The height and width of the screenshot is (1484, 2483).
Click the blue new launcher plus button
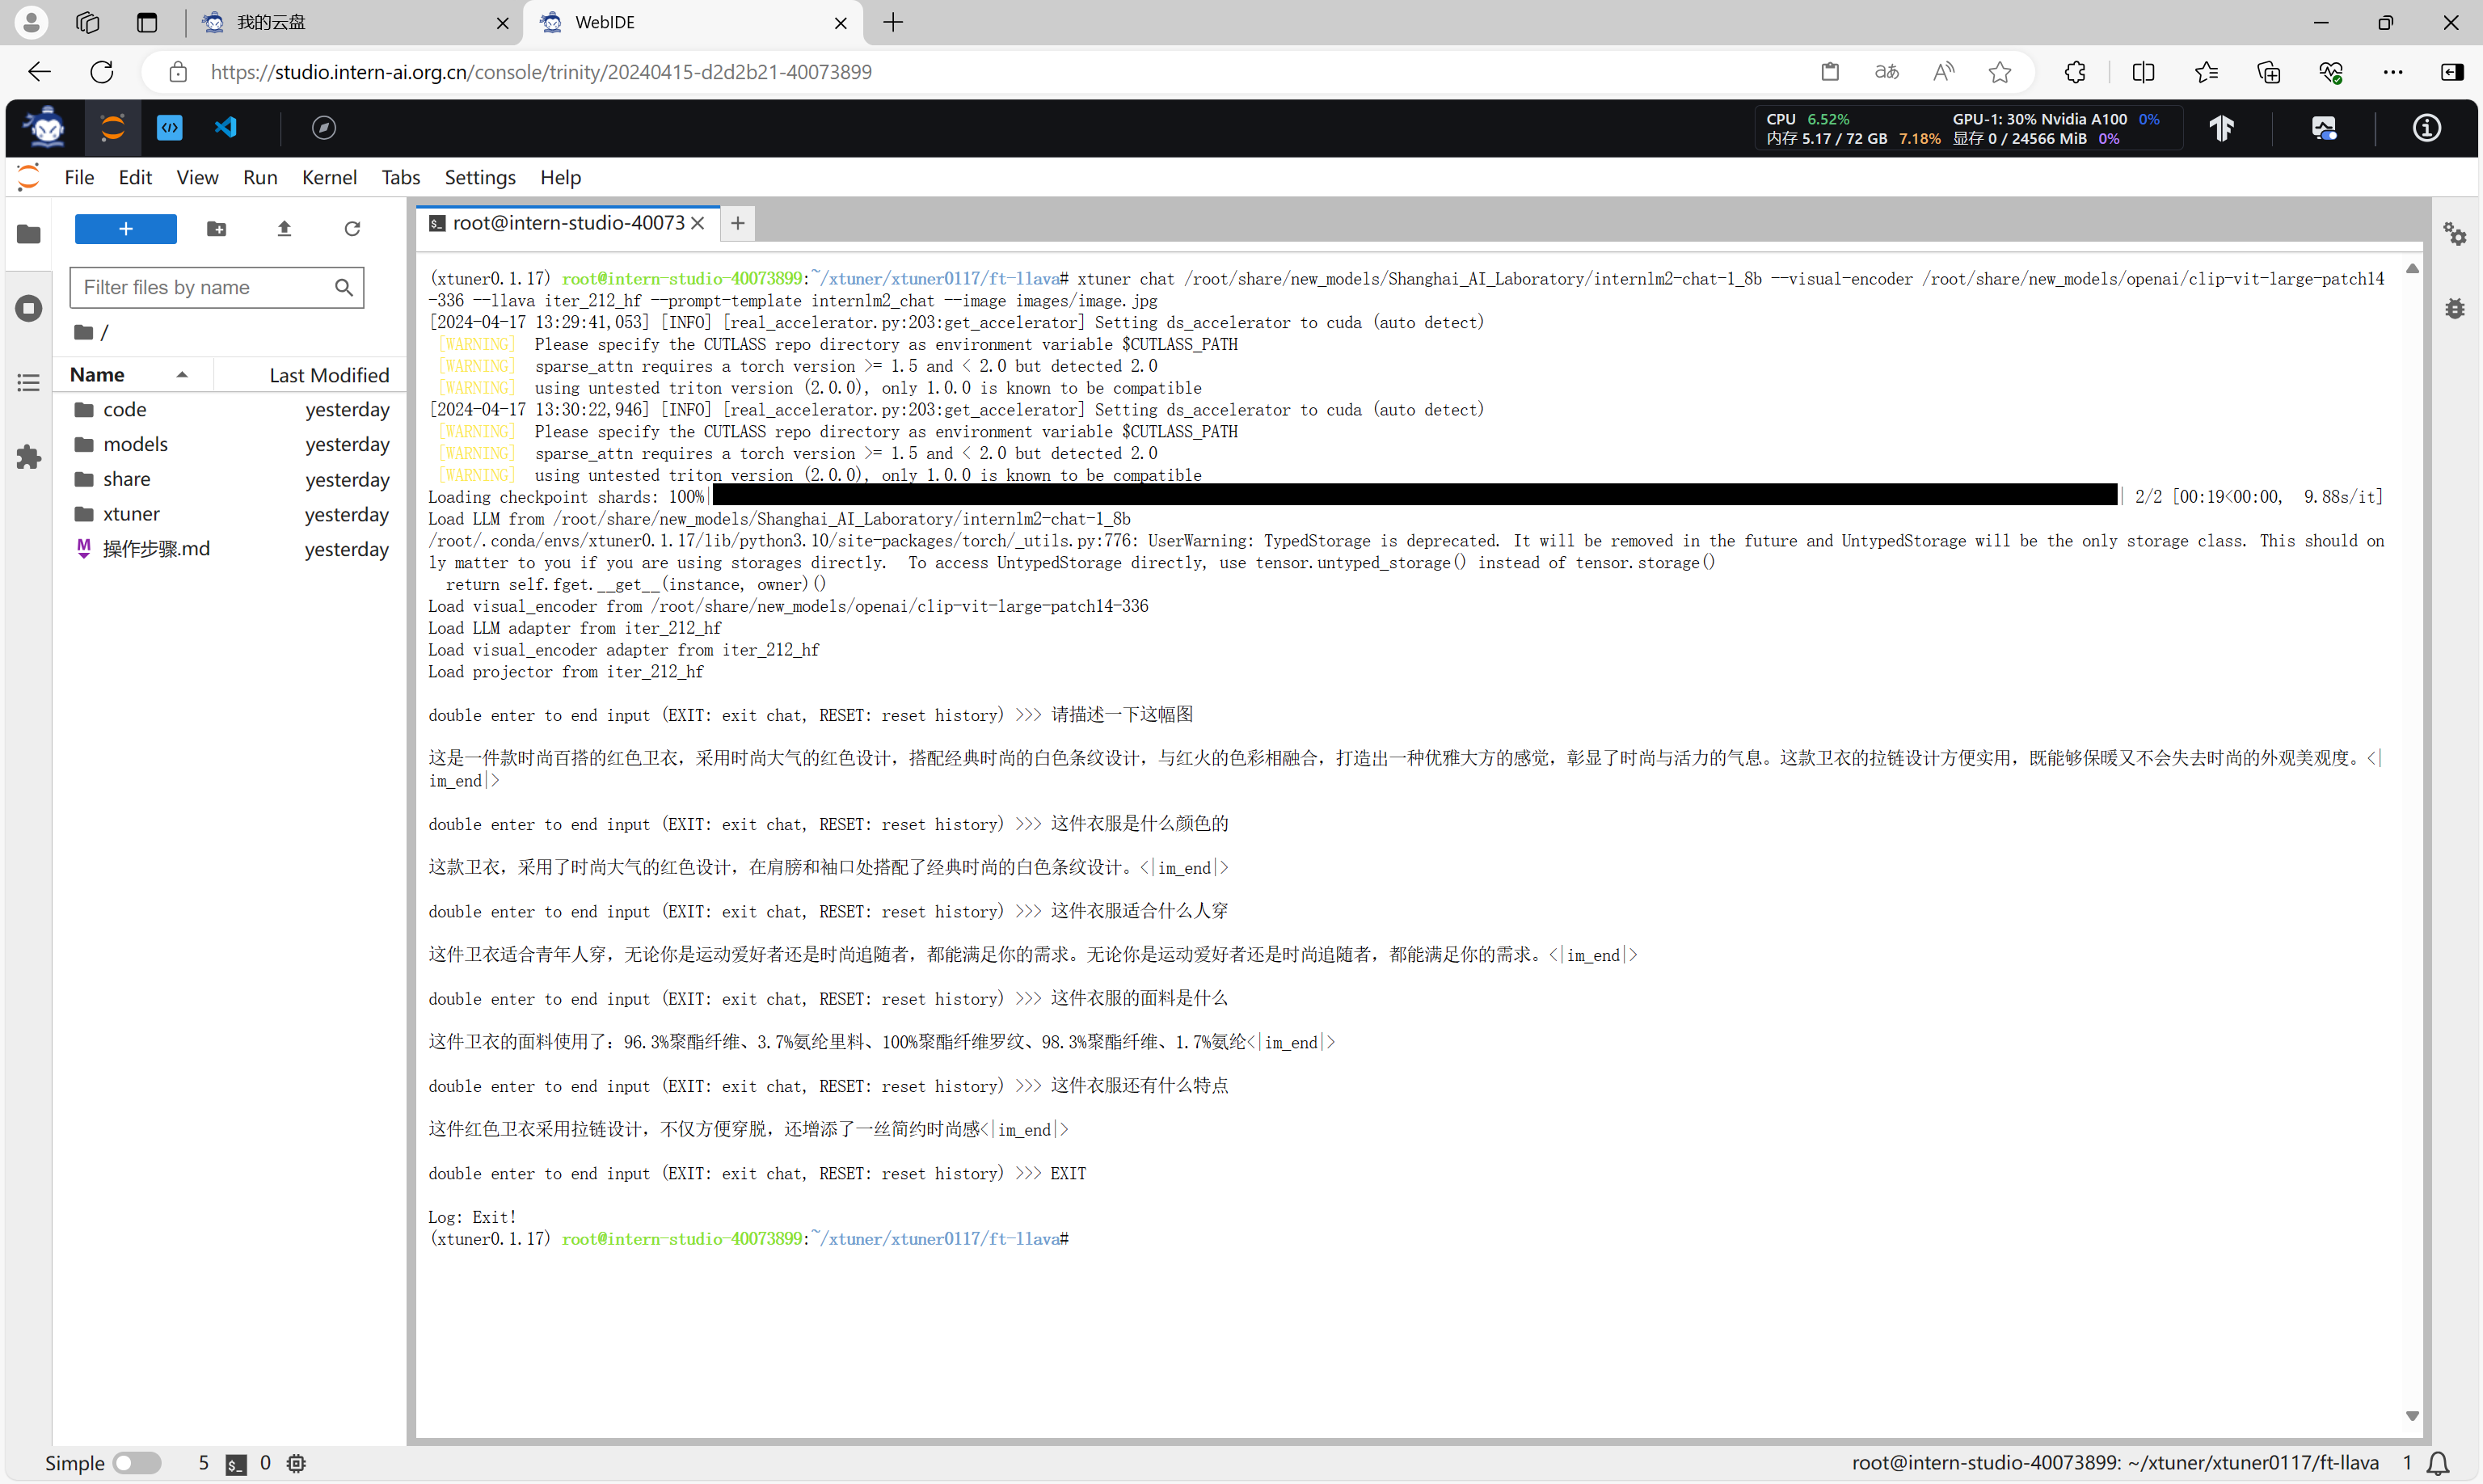point(126,229)
